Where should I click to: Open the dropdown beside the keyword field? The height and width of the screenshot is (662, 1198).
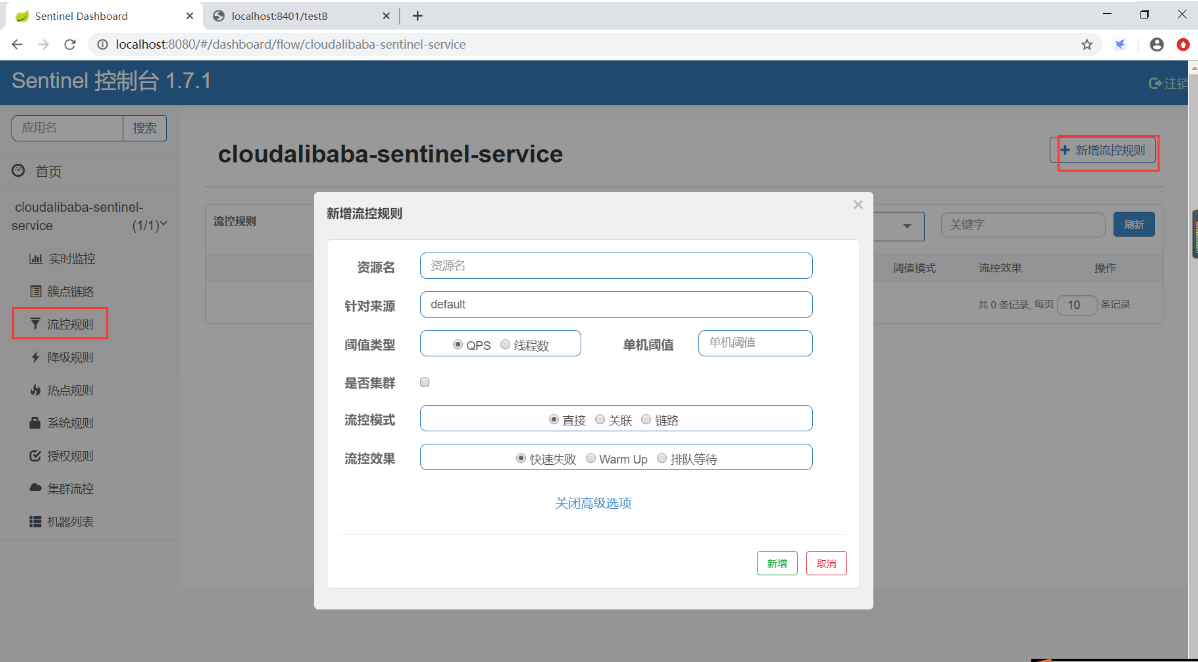(906, 226)
